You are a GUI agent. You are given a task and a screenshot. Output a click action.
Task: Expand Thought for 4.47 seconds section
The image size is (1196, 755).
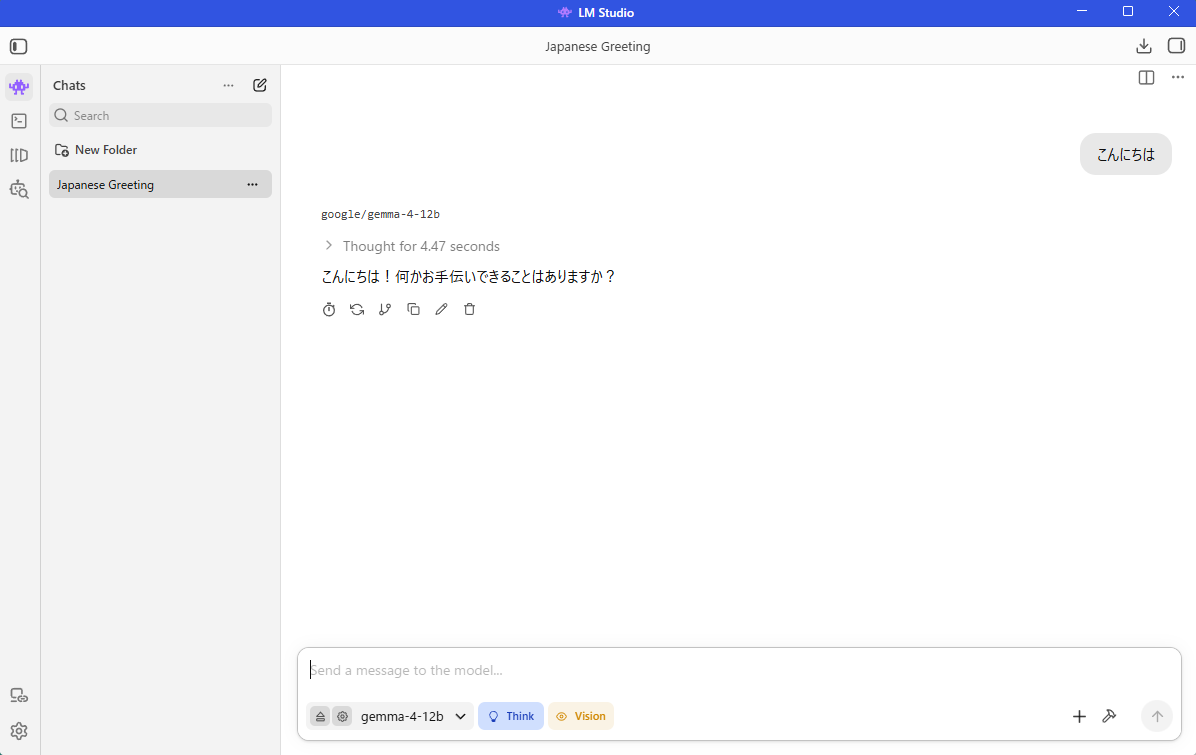click(x=412, y=246)
